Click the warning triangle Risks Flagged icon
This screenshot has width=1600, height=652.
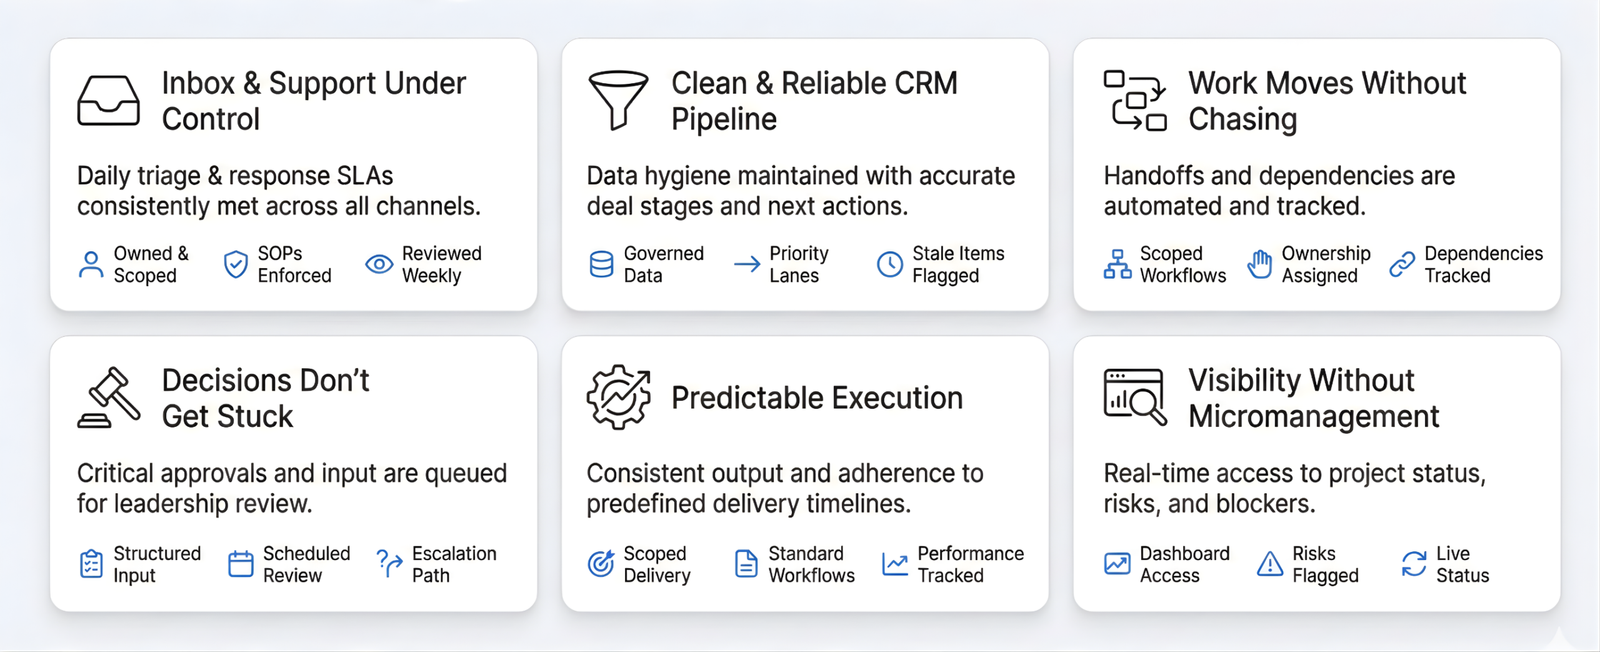click(1270, 564)
